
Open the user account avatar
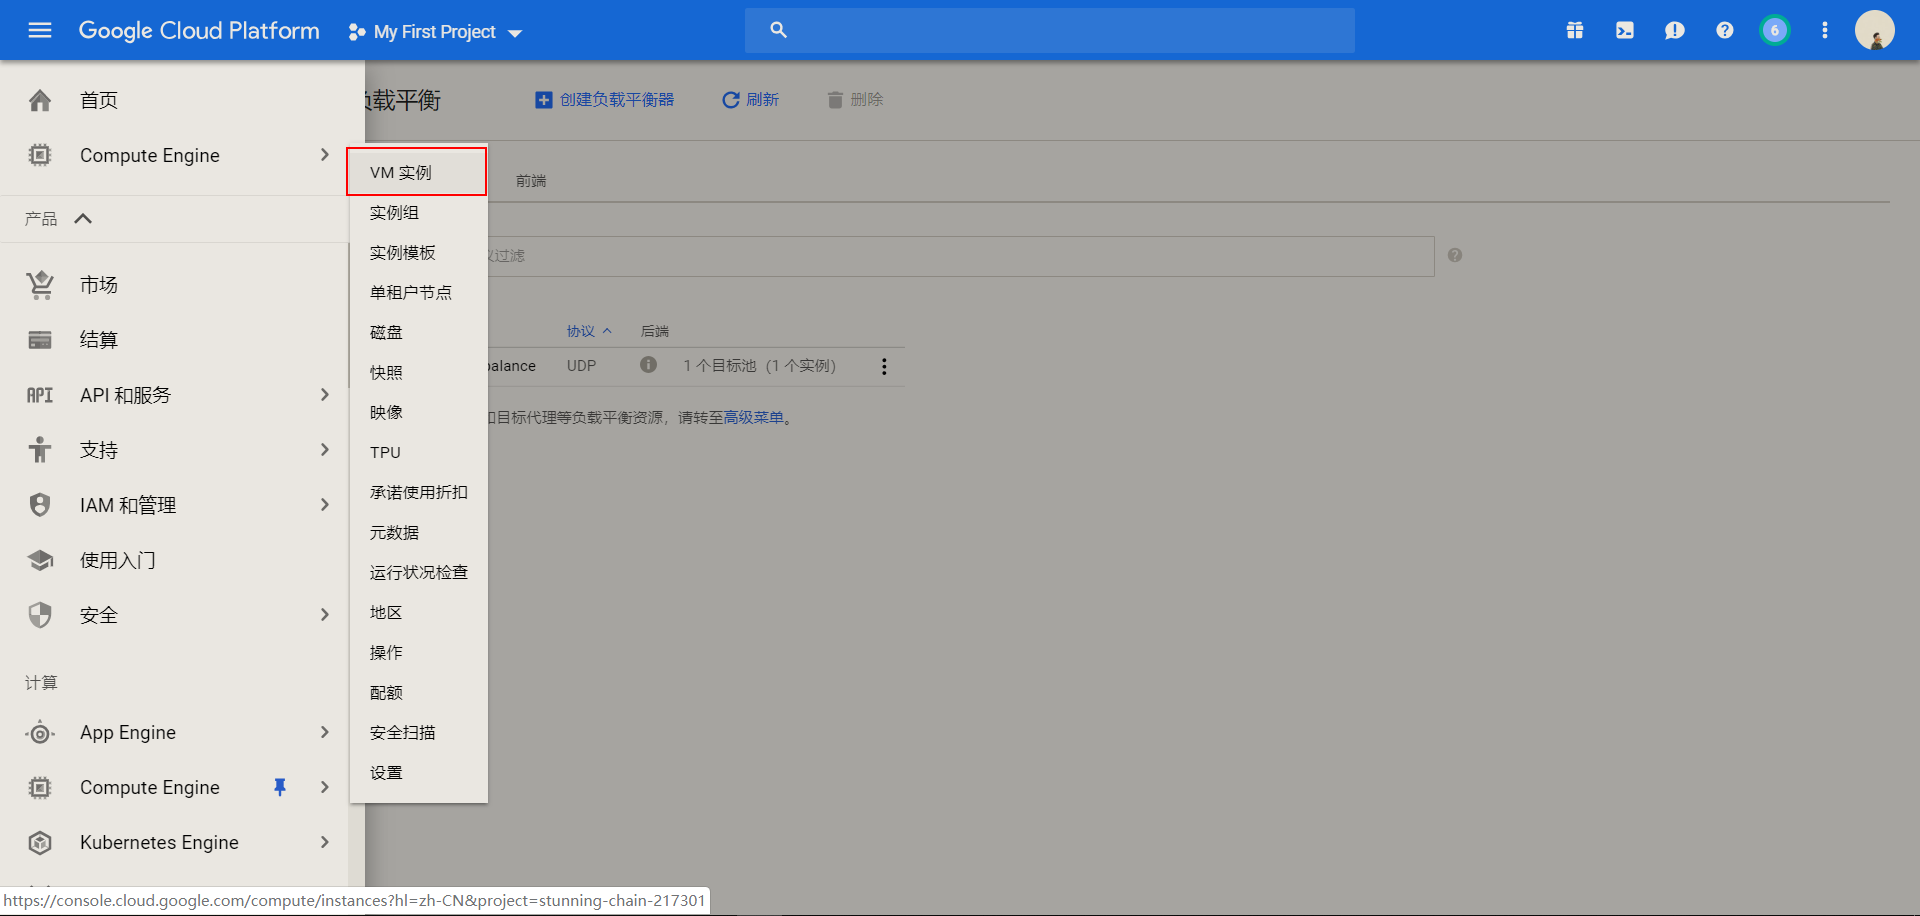click(x=1875, y=30)
